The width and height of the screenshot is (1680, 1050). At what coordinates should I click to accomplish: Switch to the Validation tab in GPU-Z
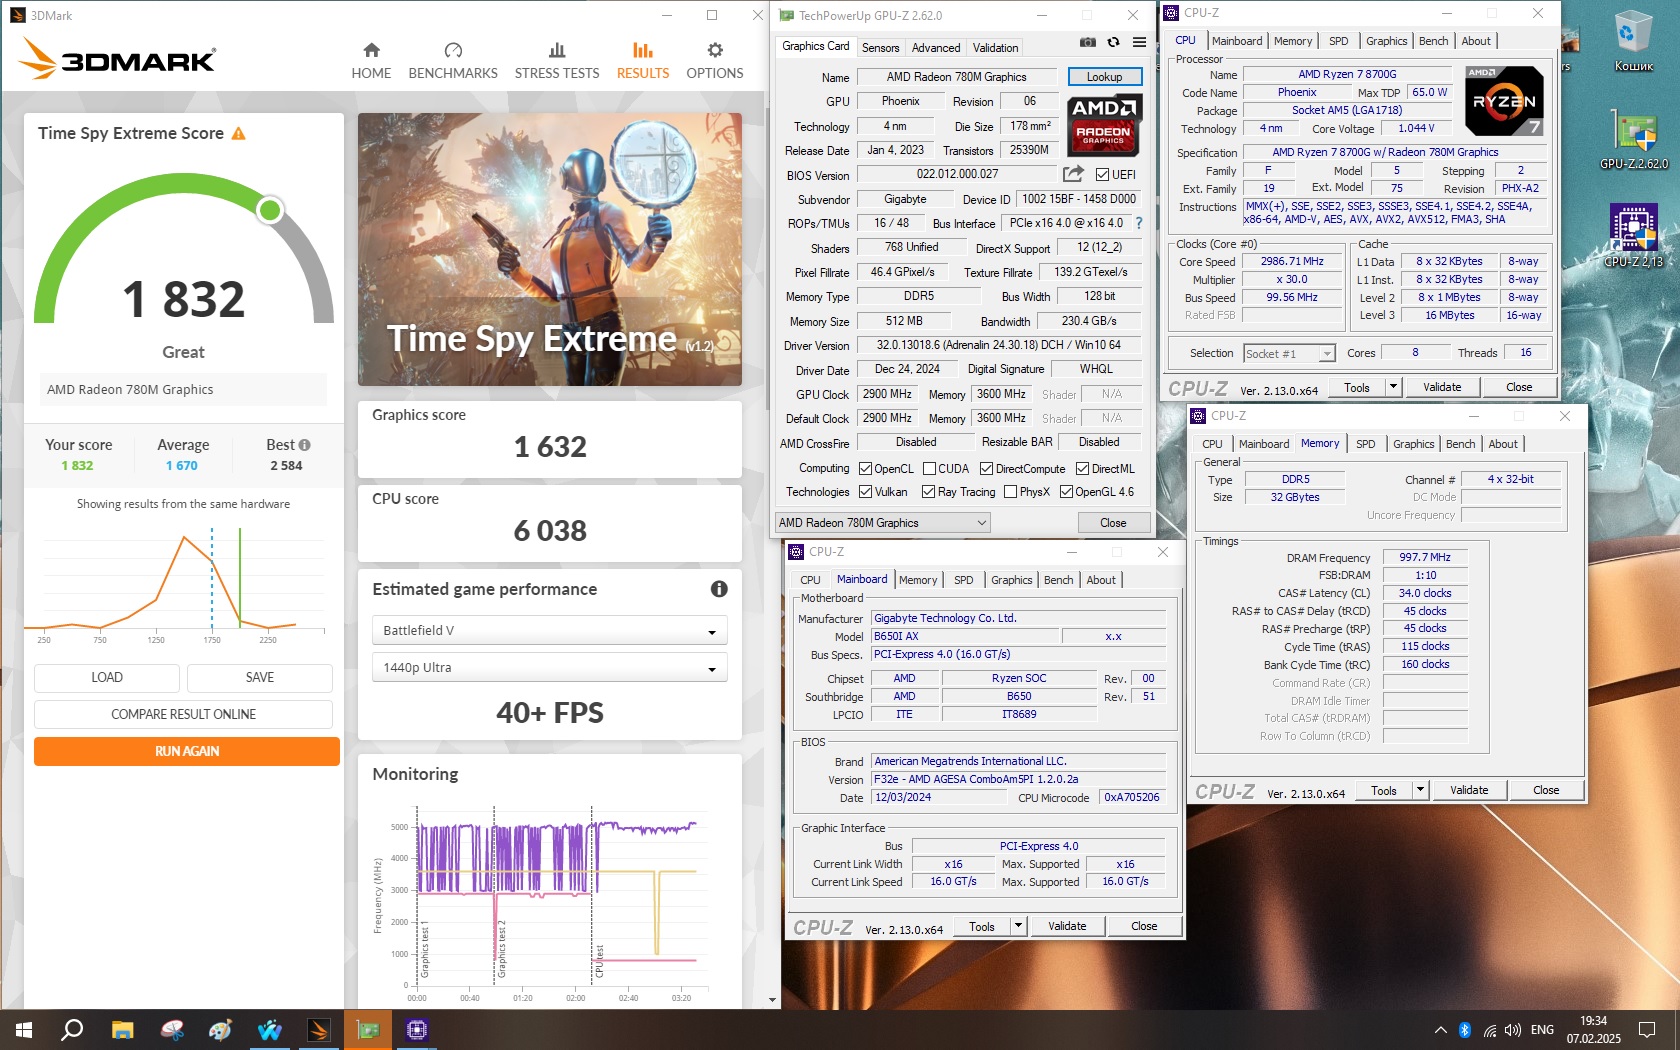pyautogui.click(x=995, y=47)
